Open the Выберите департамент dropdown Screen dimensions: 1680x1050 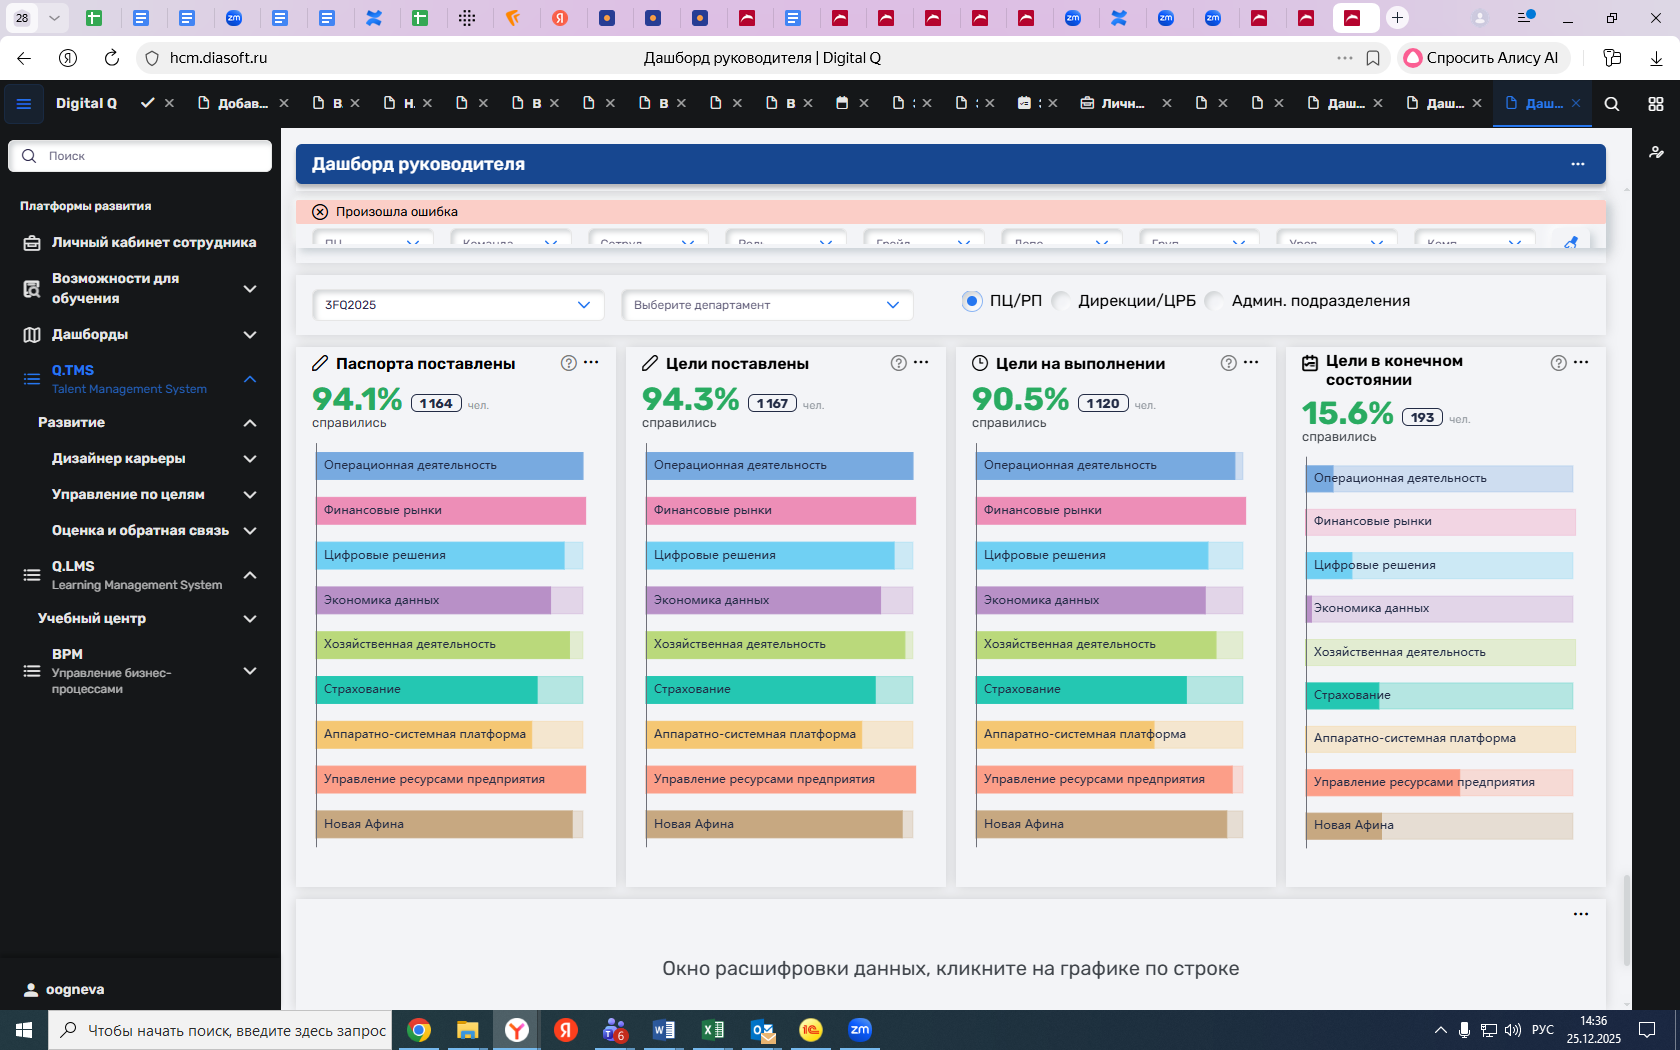pyautogui.click(x=767, y=305)
